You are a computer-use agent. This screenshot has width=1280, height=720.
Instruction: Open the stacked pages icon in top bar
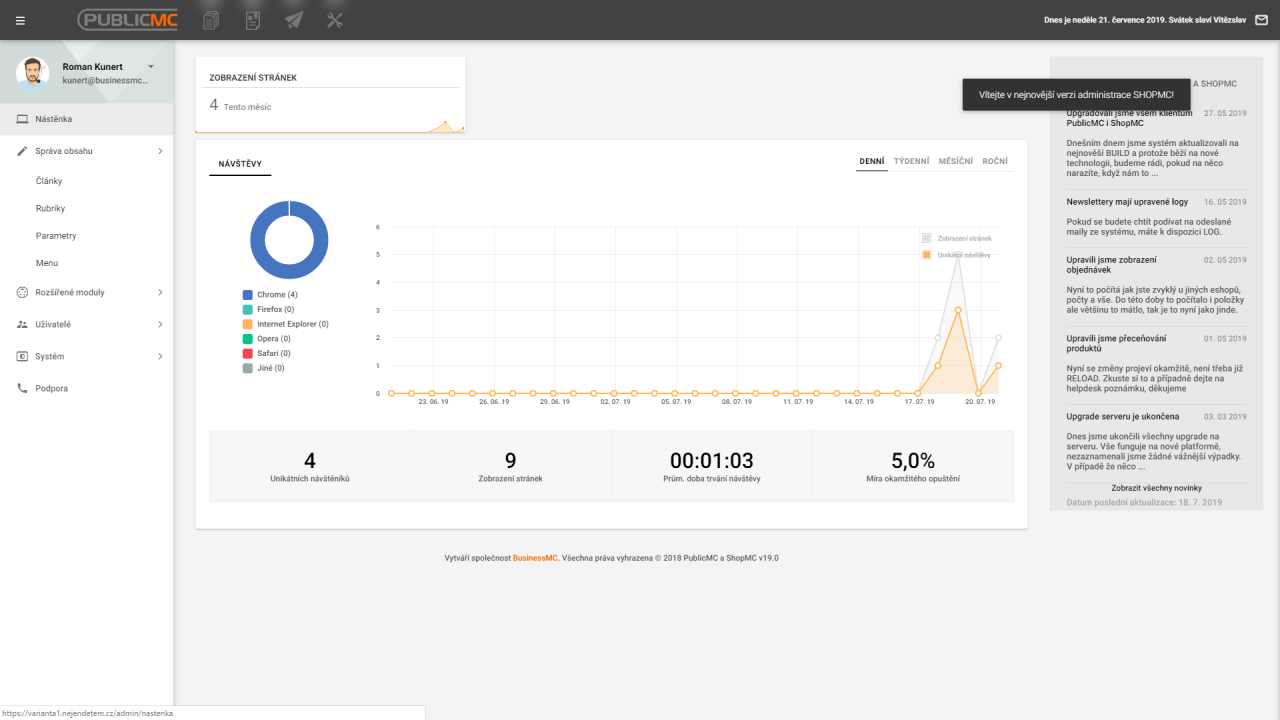210,20
